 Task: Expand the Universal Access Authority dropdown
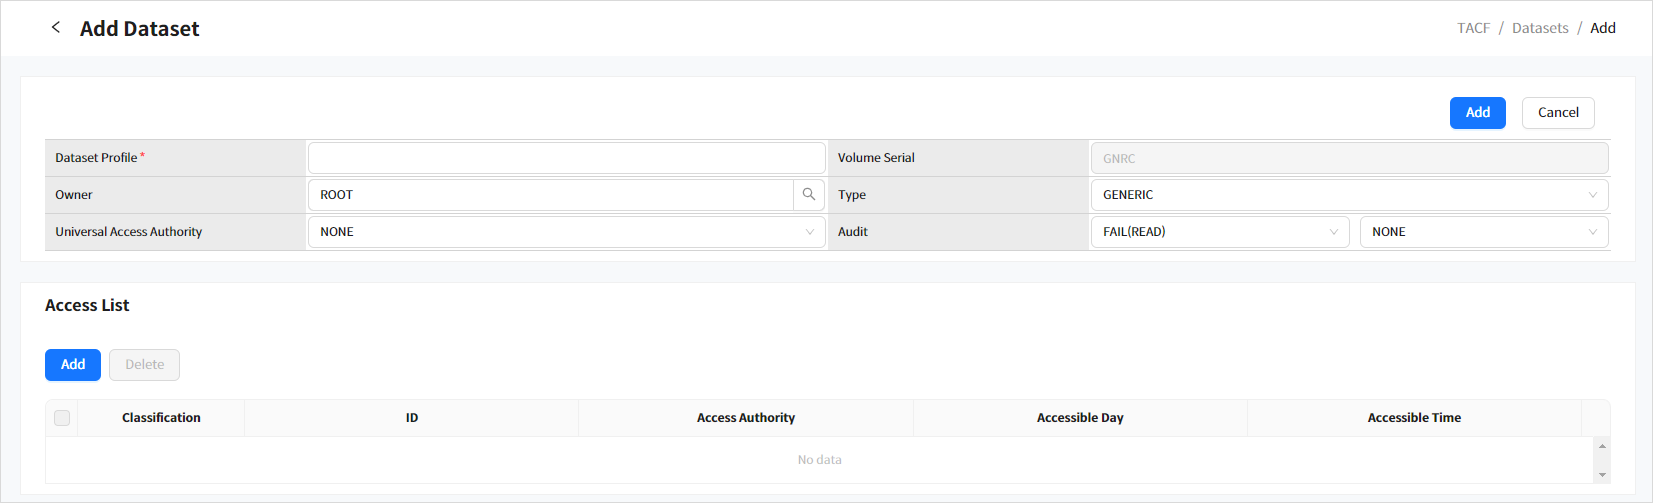(x=566, y=232)
